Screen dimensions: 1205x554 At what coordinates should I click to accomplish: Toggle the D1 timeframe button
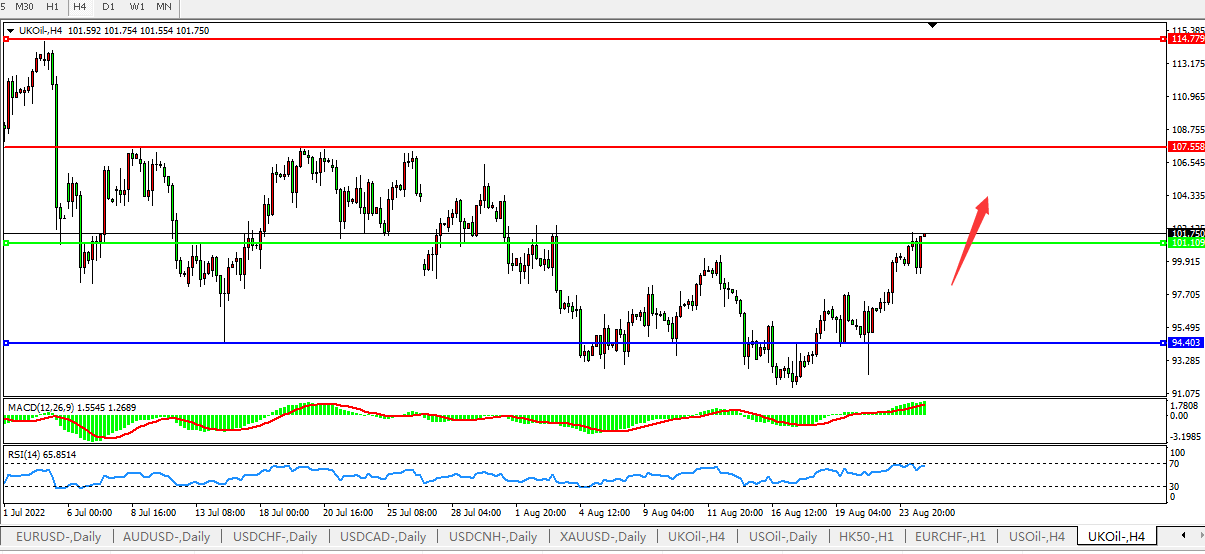click(108, 7)
